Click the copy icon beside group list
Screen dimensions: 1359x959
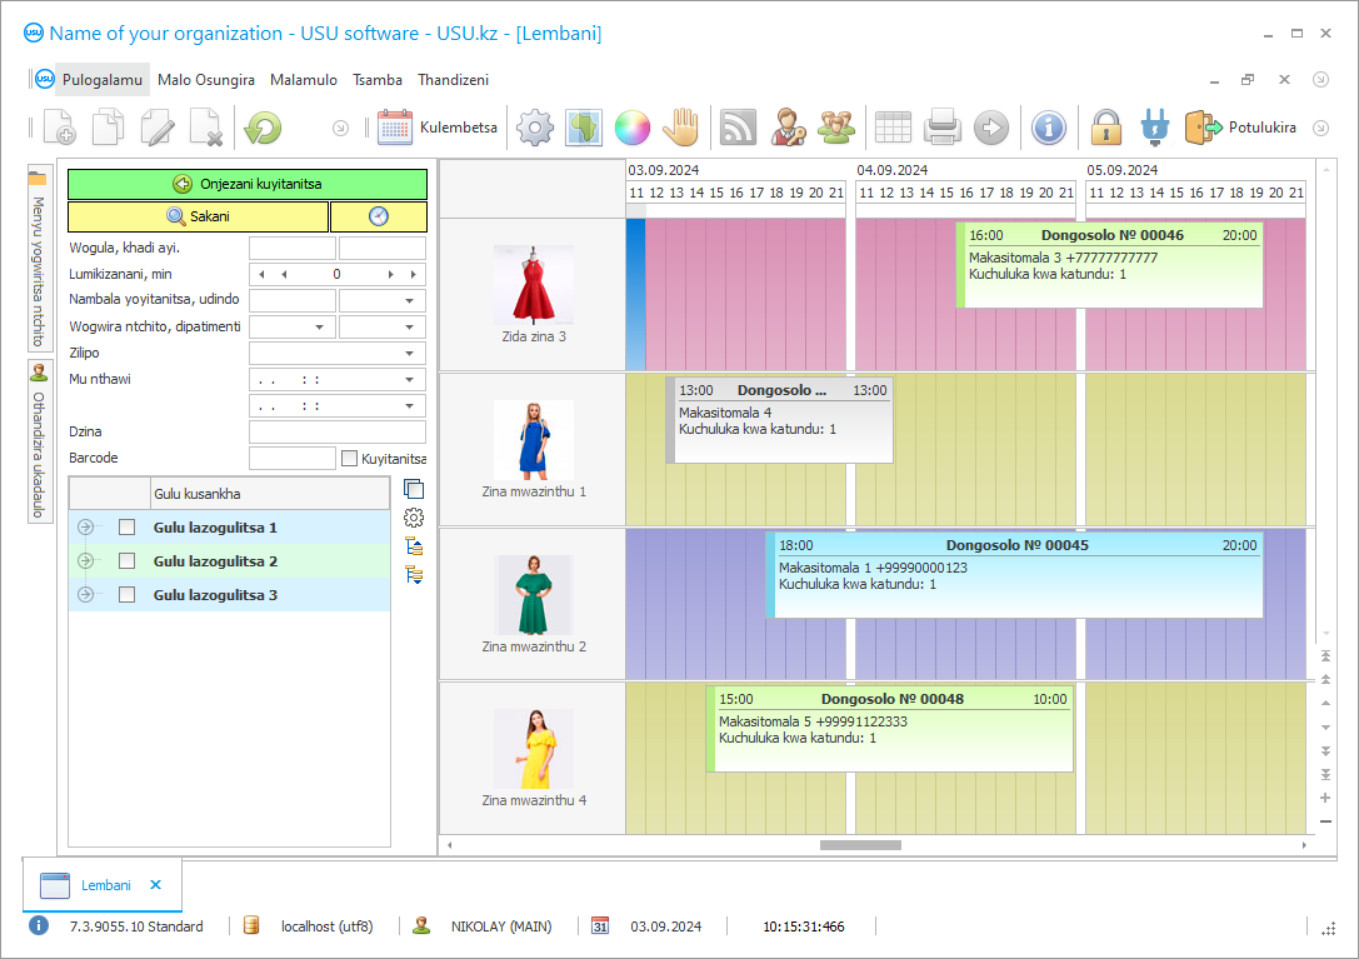pos(414,489)
